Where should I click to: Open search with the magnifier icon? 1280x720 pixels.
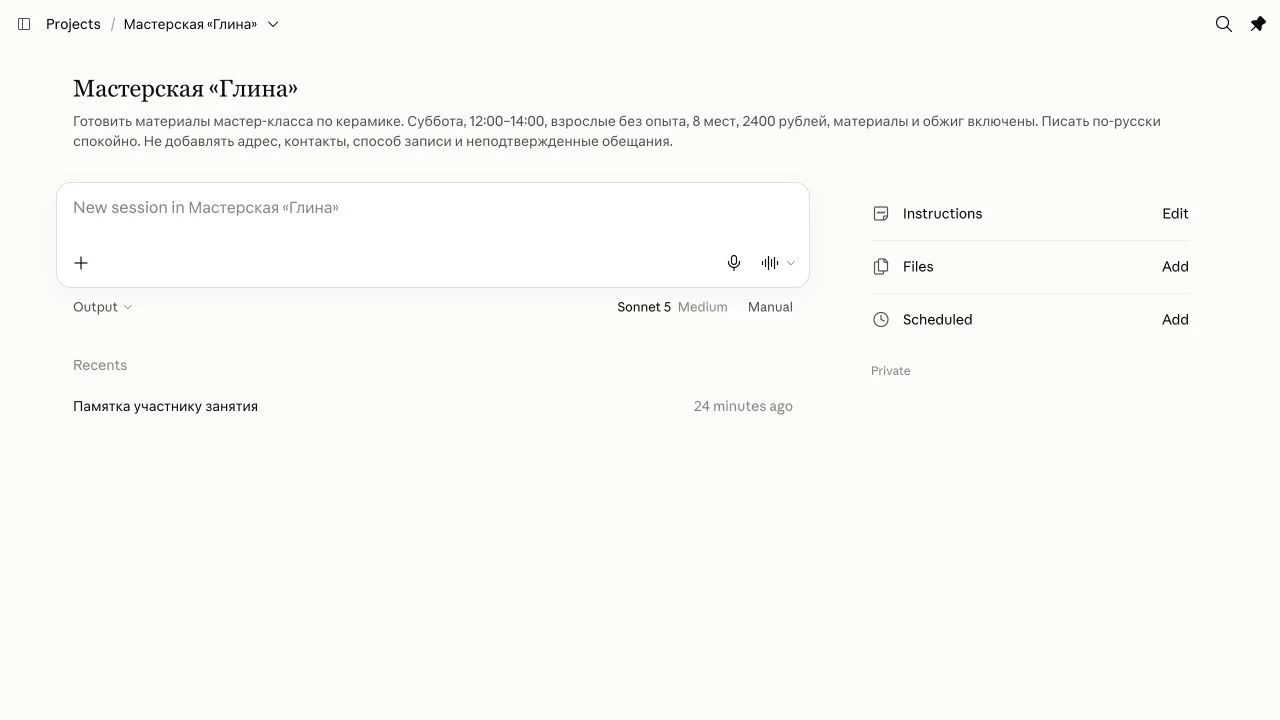tap(1223, 24)
